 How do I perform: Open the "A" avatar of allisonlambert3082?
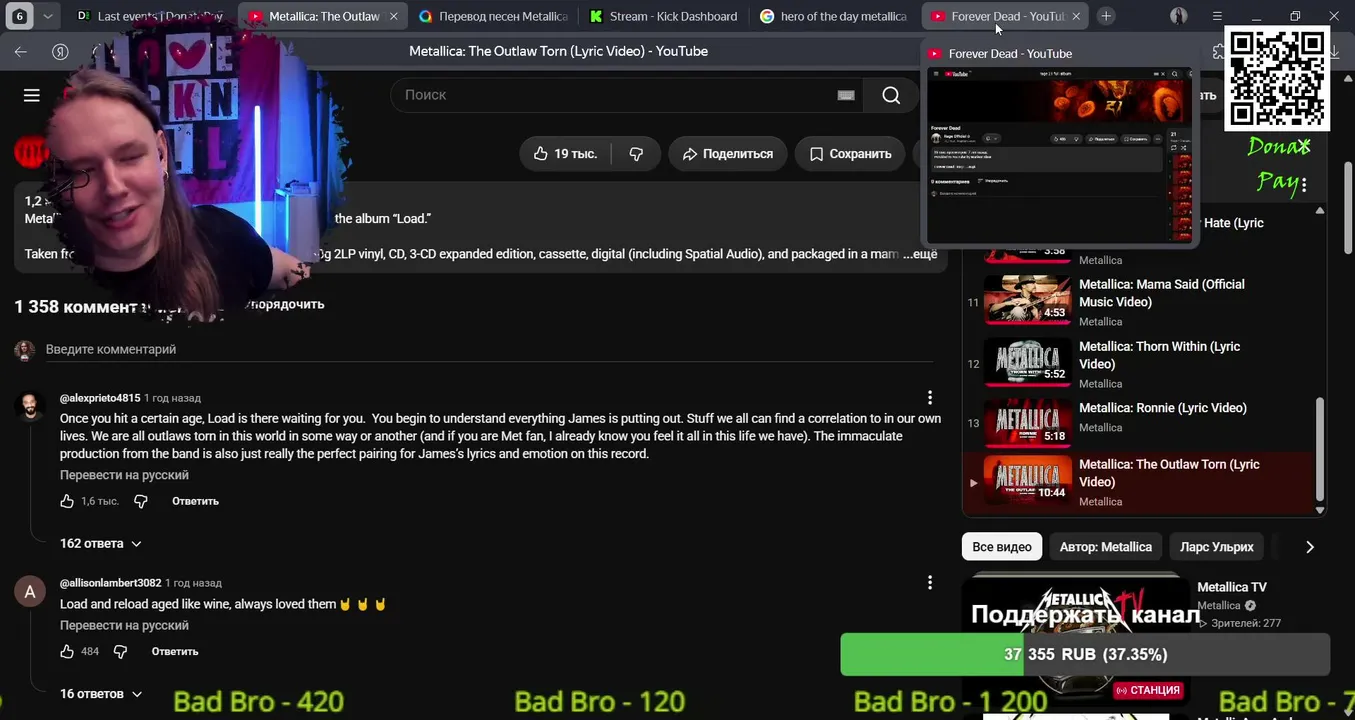click(x=30, y=592)
